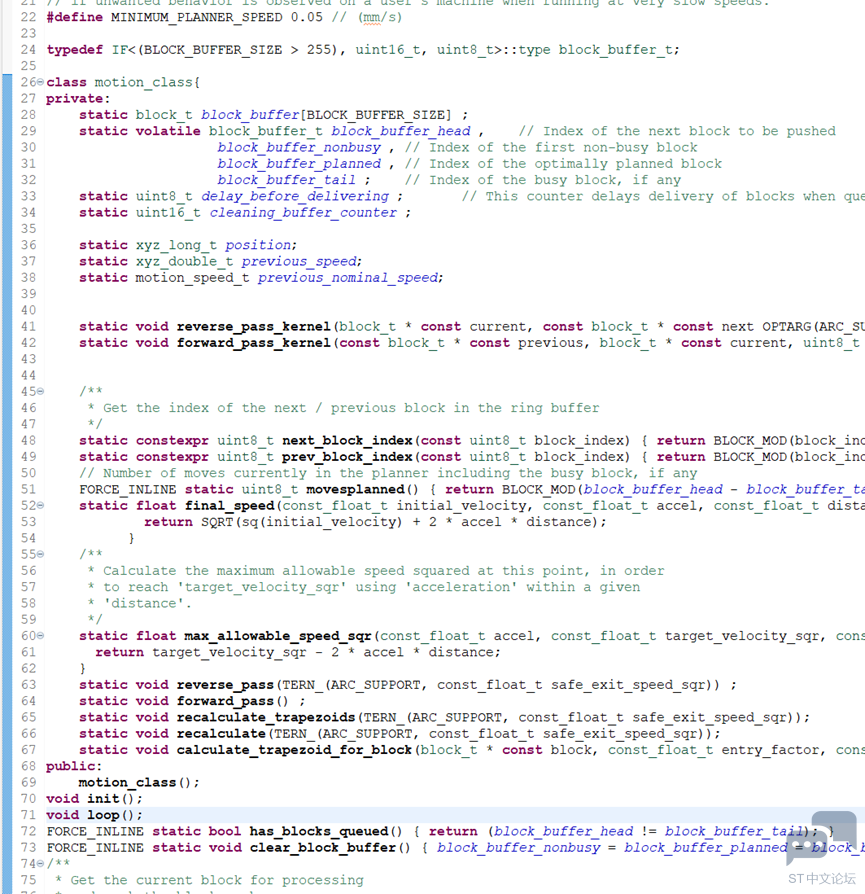Click SQRT call on line 53
The image size is (865, 894).
coord(217,522)
